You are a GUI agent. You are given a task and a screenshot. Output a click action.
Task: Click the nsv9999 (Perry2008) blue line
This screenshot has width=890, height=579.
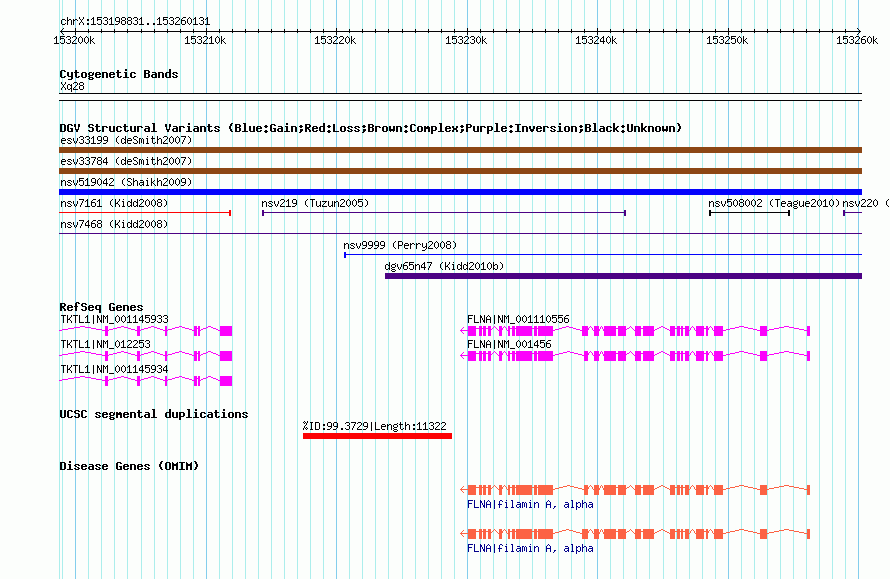603,255
